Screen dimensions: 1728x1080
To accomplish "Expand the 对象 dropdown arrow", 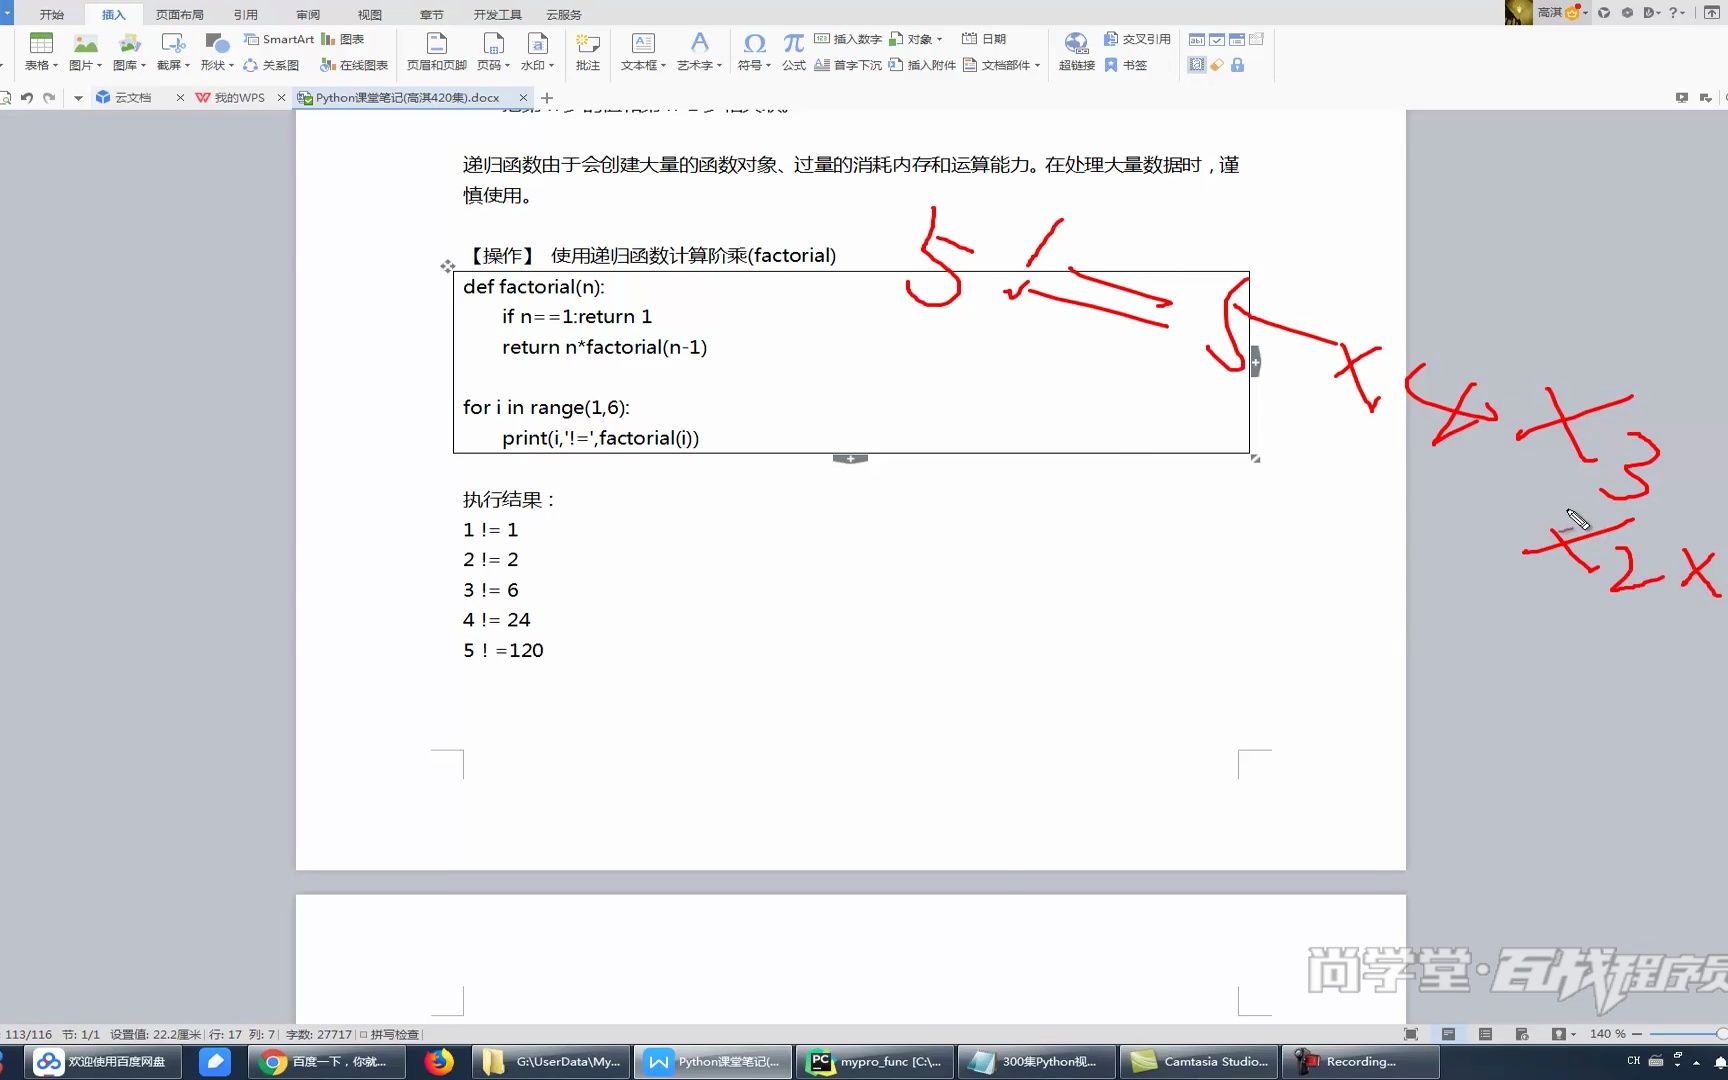I will 939,39.
